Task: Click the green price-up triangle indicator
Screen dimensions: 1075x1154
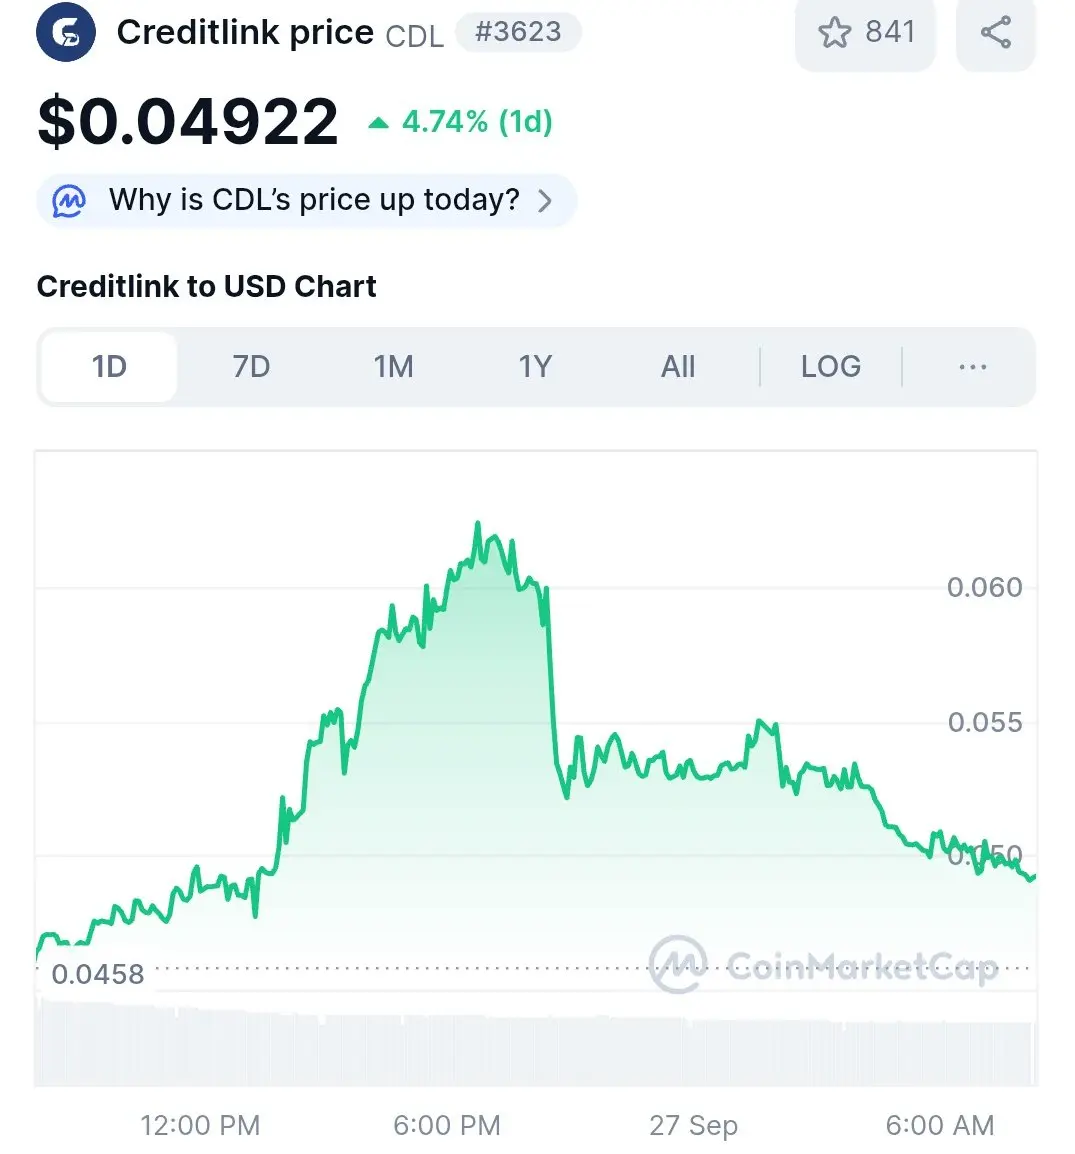Action: tap(378, 123)
